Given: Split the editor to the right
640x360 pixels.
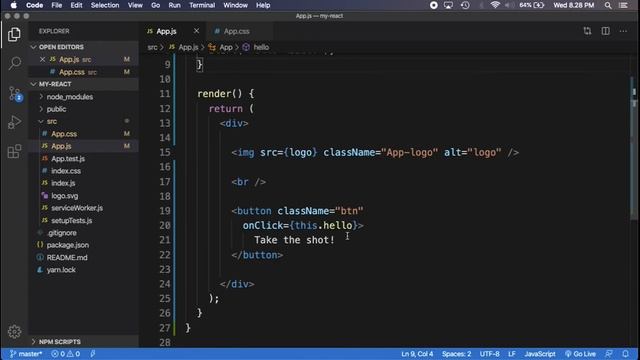Looking at the screenshot, I should pos(605,31).
